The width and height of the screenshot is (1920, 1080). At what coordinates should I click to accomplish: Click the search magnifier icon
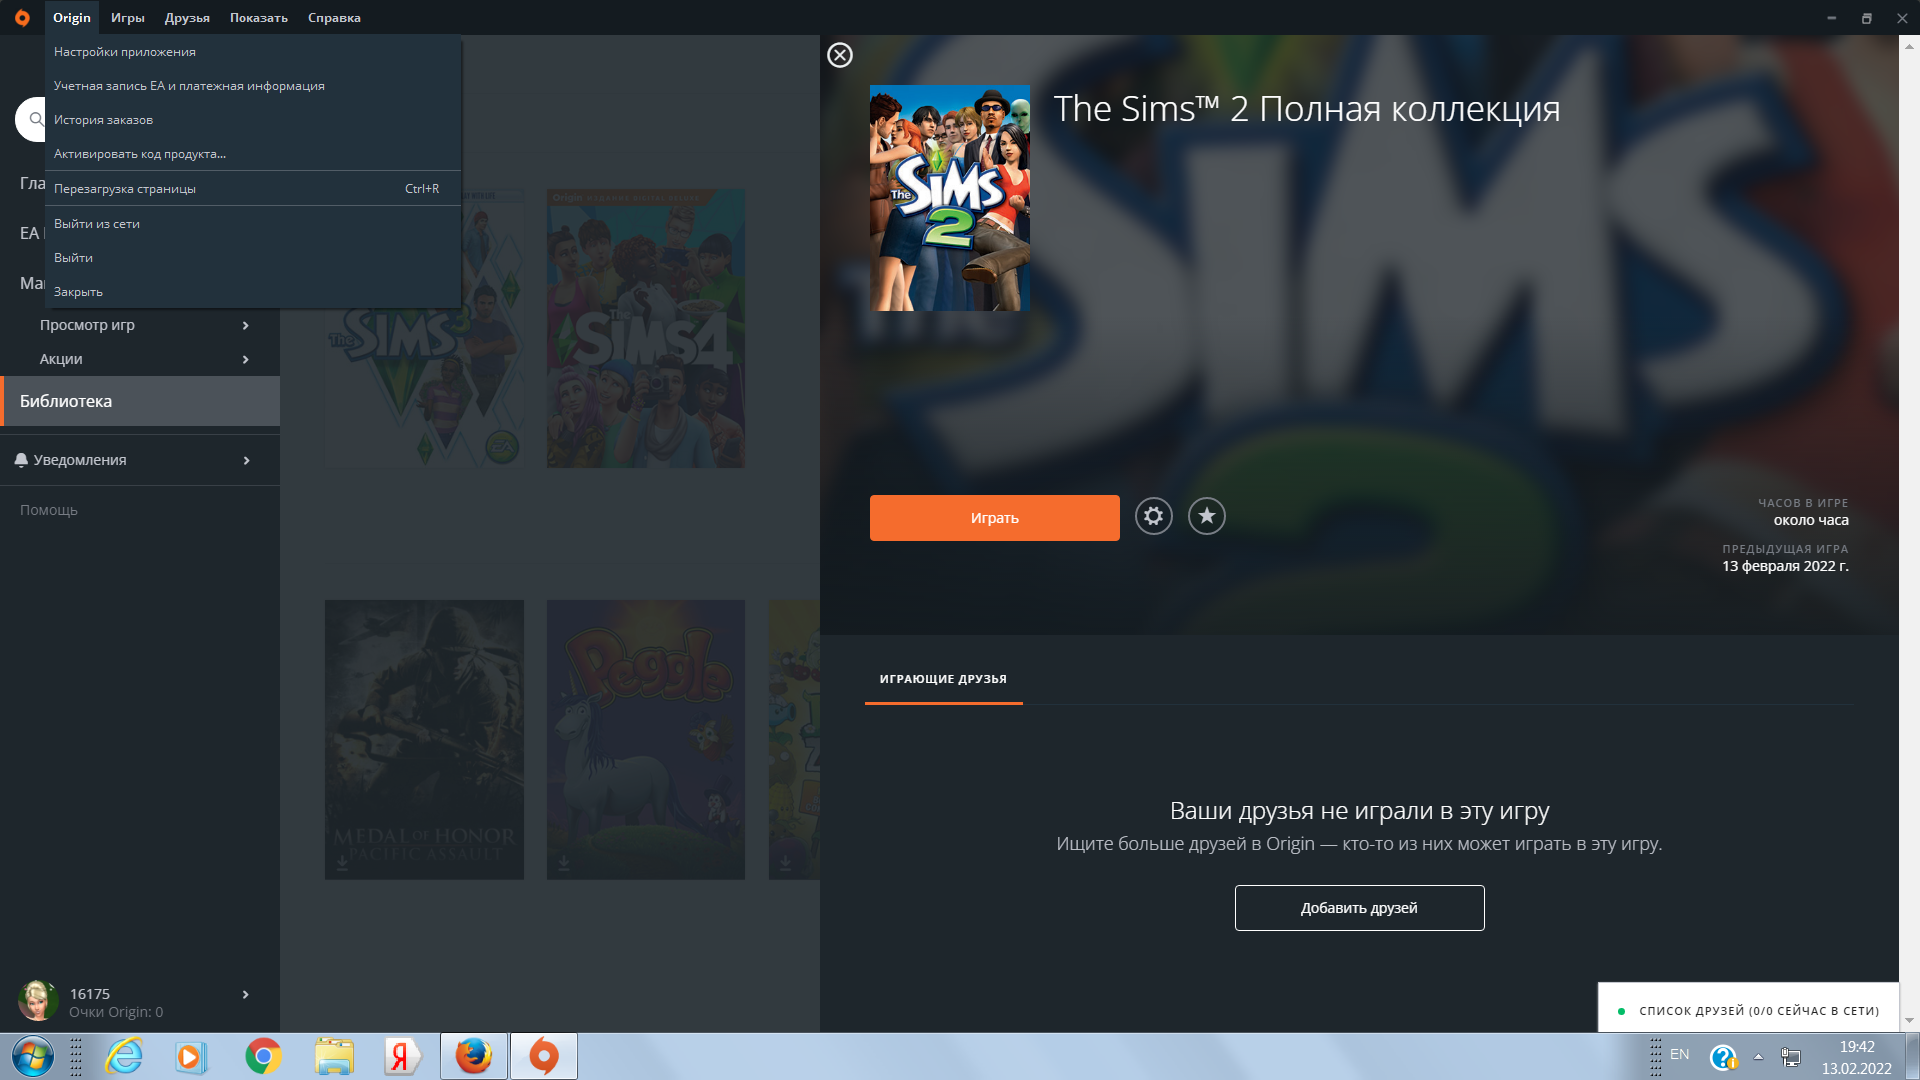(36, 120)
